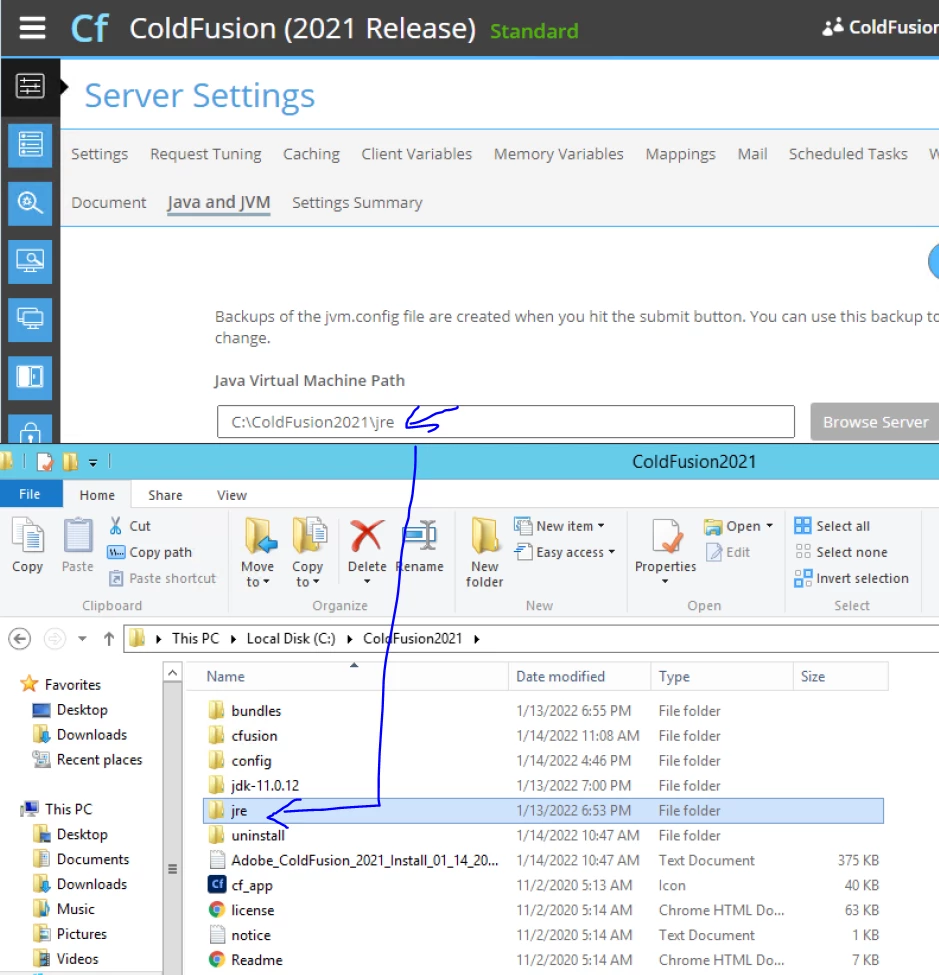
Task: Go back with Explorer back arrow
Action: (x=20, y=639)
